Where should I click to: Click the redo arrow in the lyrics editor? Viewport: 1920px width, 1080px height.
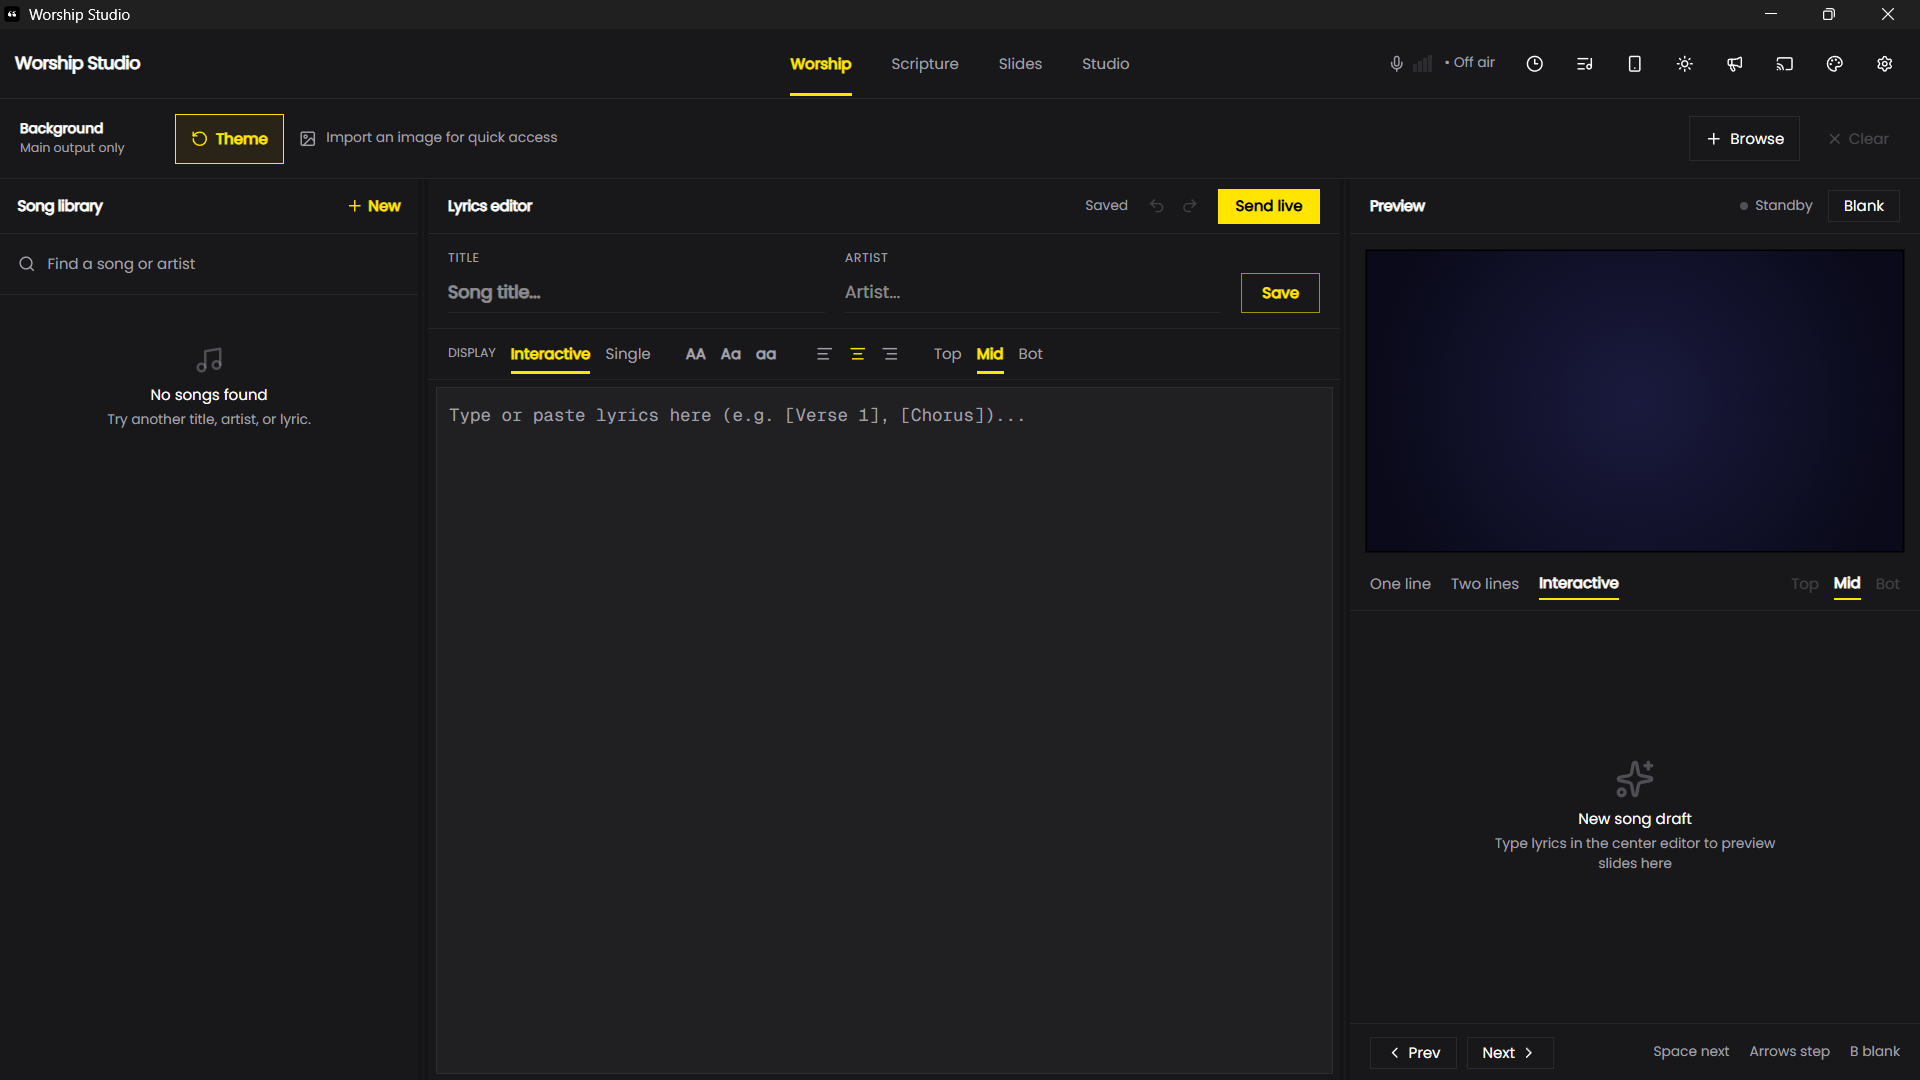pyautogui.click(x=1190, y=206)
